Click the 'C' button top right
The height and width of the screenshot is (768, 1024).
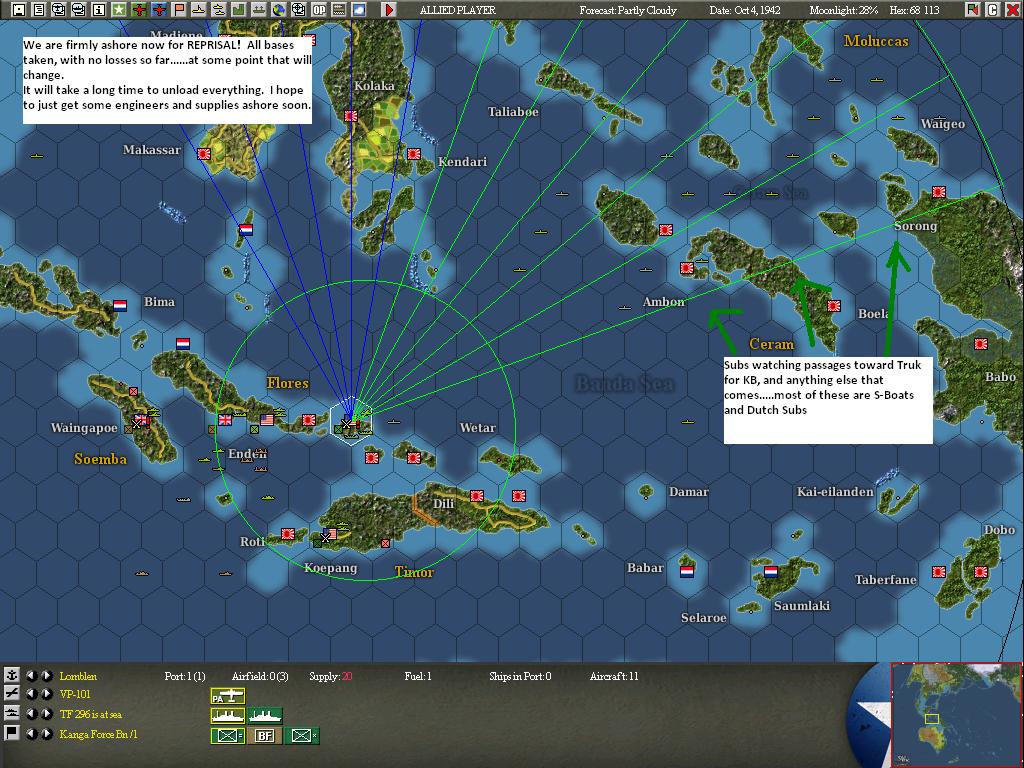(x=993, y=9)
